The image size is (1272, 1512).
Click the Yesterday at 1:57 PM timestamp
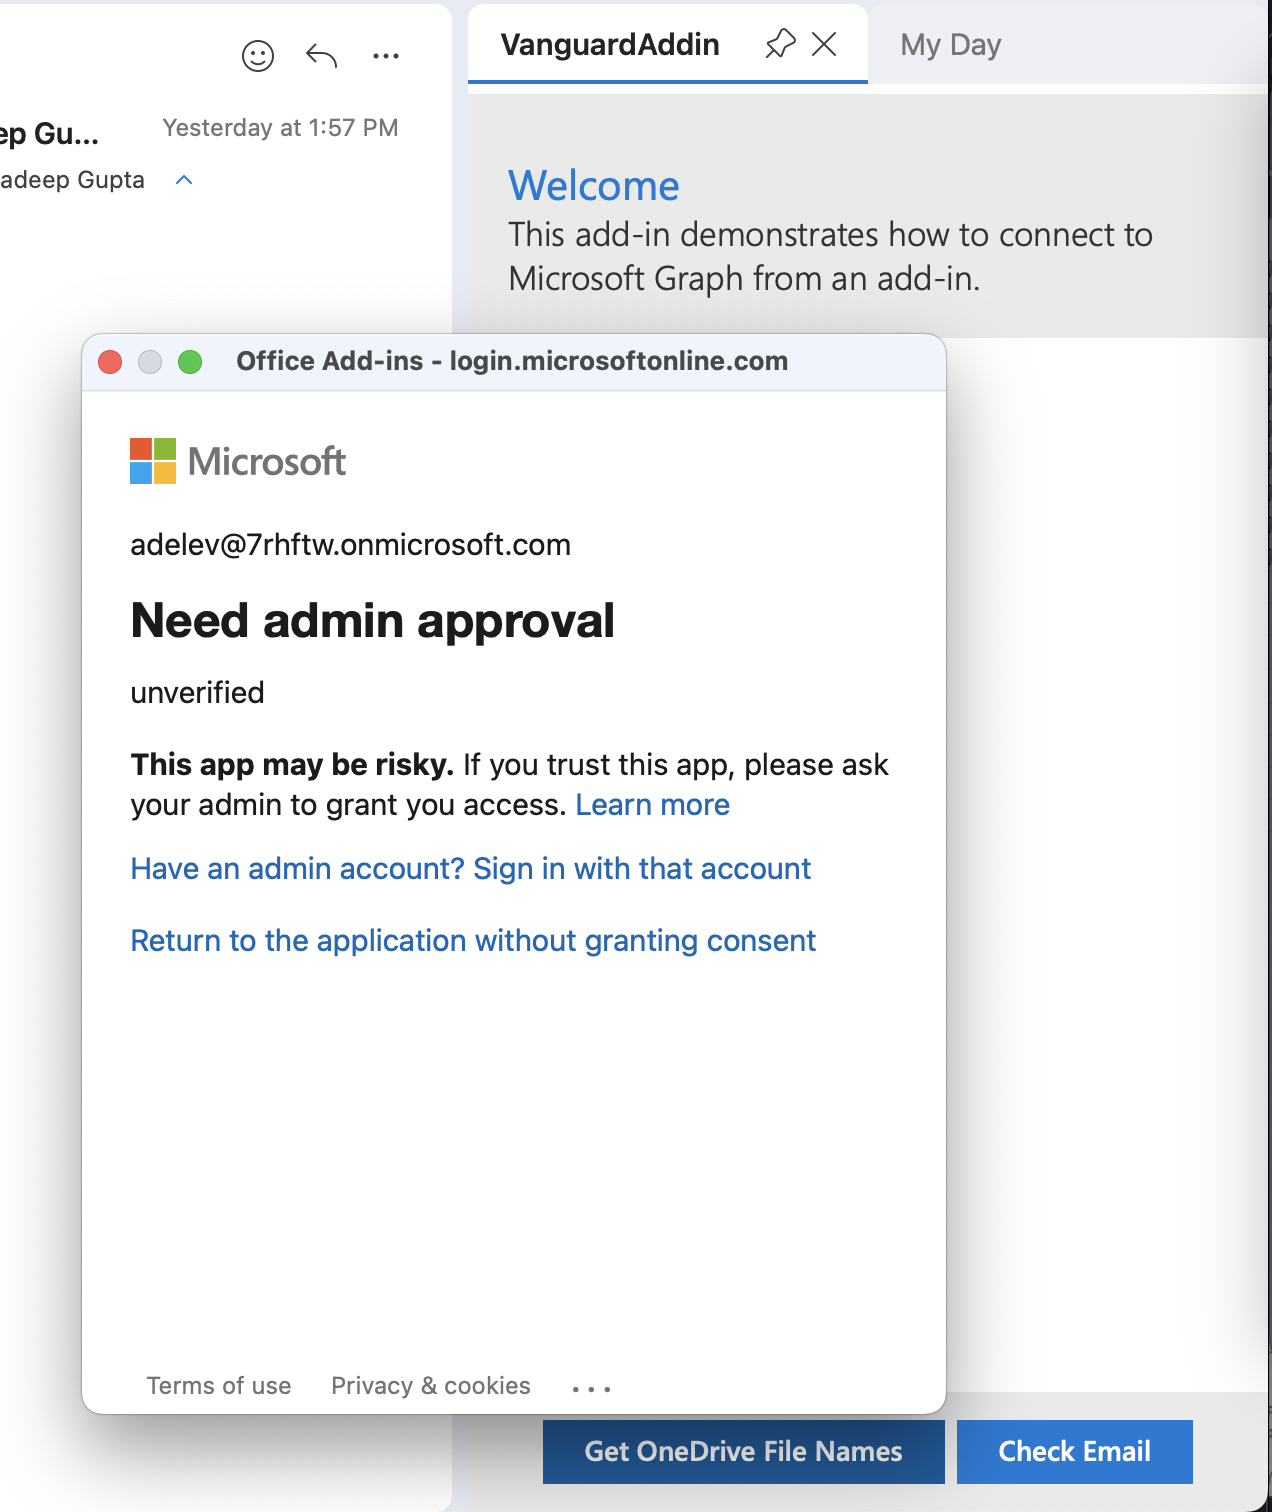(280, 128)
